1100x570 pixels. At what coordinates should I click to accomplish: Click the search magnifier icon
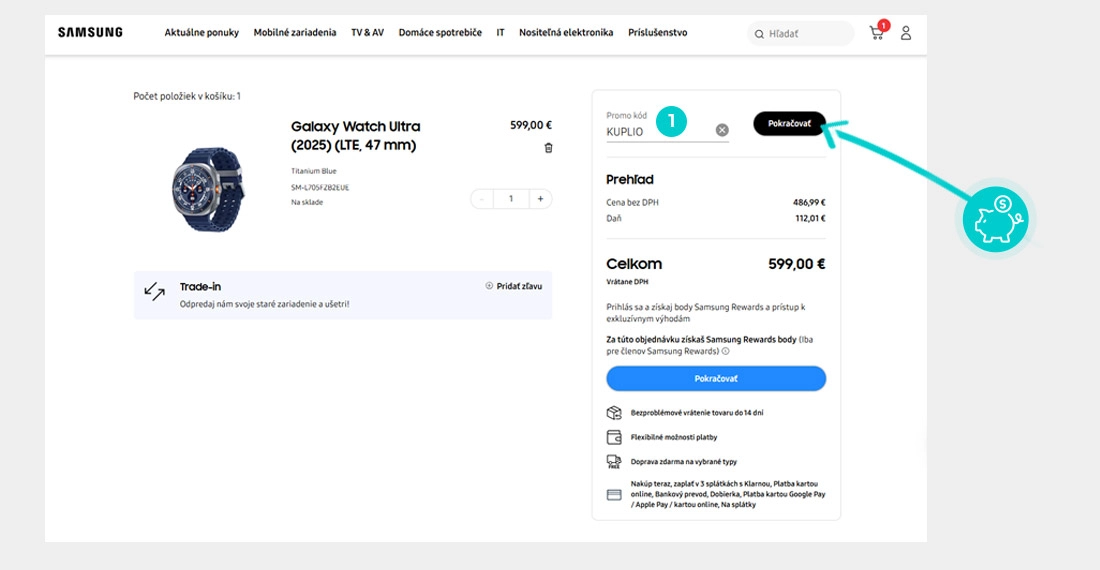(759, 34)
